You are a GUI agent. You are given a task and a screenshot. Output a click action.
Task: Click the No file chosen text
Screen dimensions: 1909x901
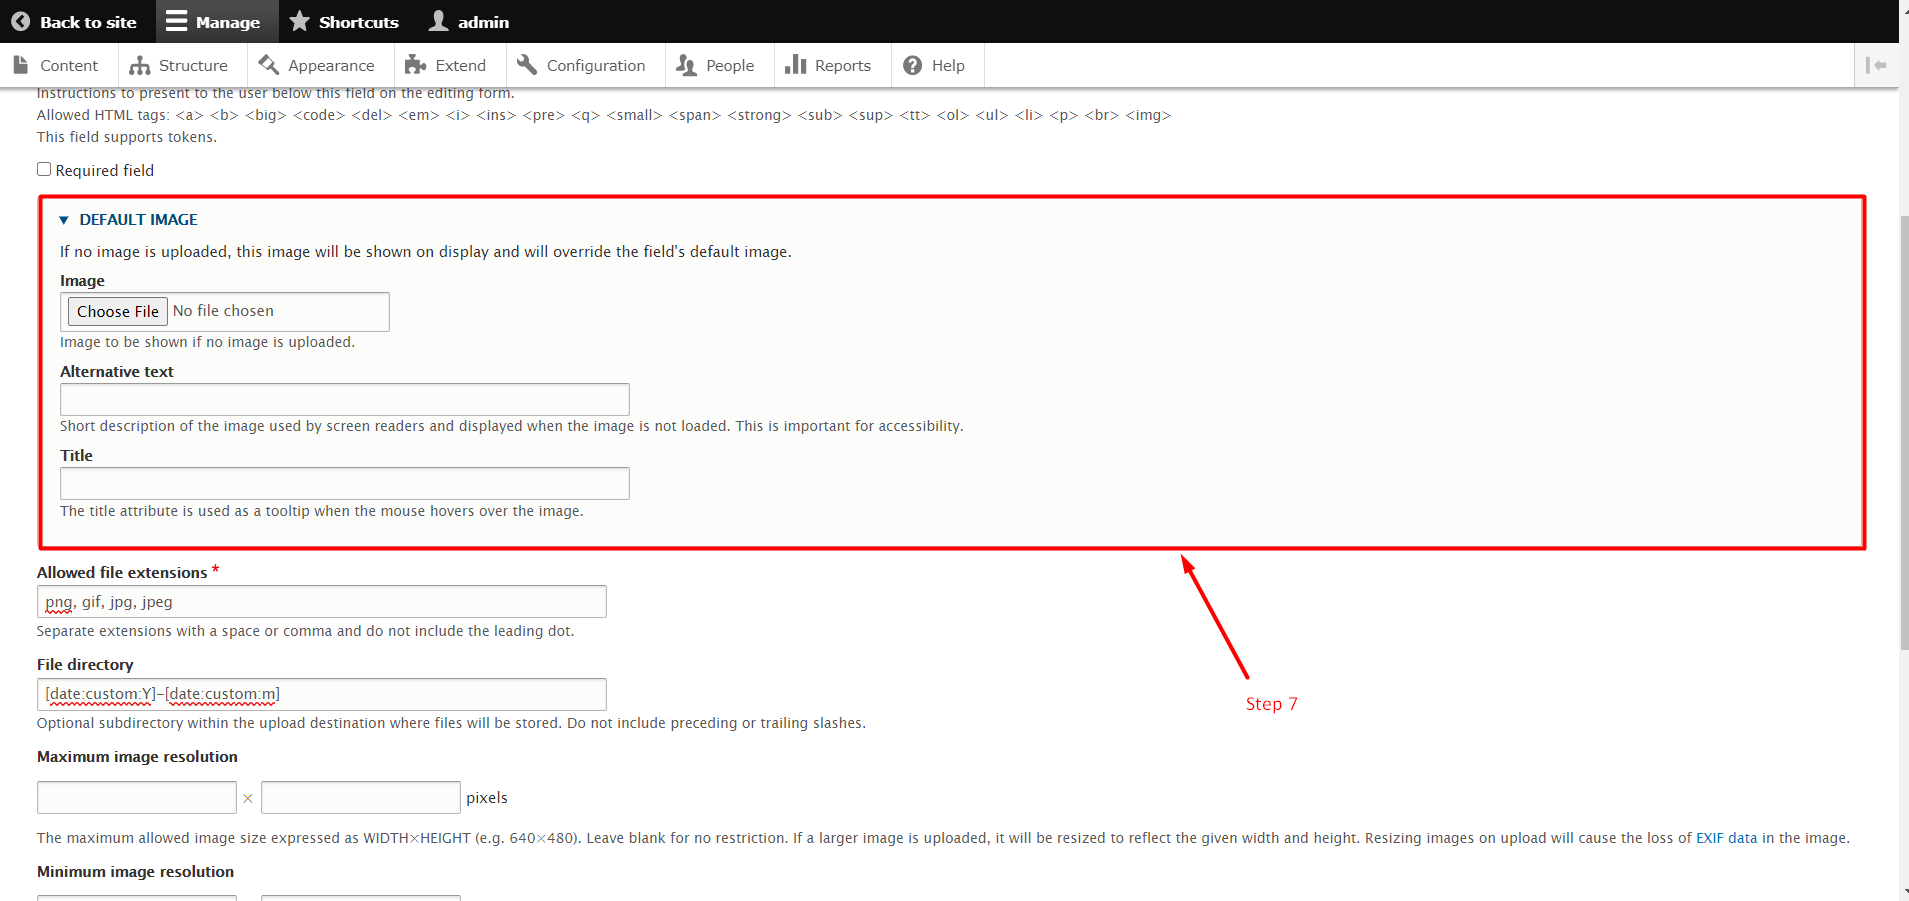pyautogui.click(x=223, y=311)
